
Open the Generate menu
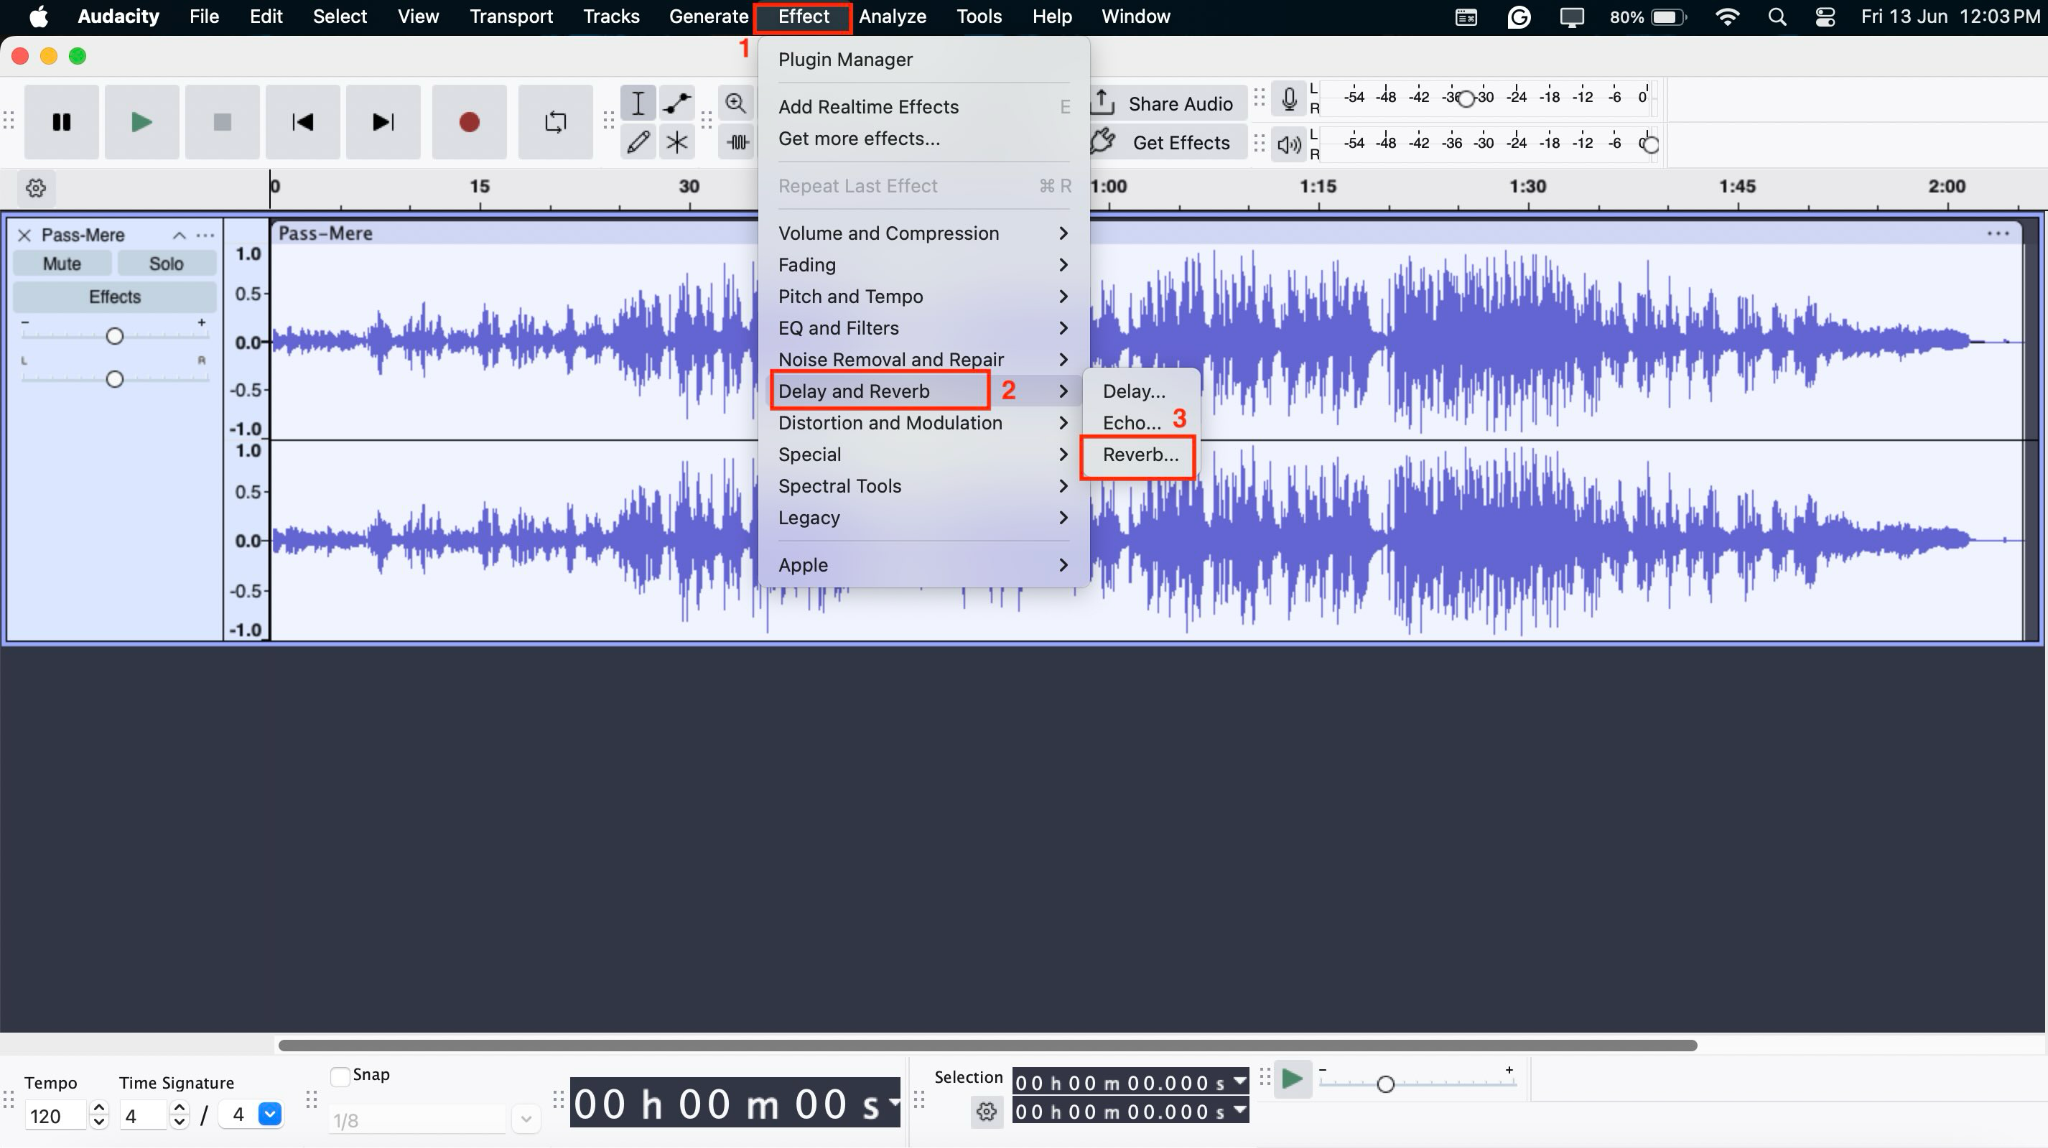click(708, 17)
